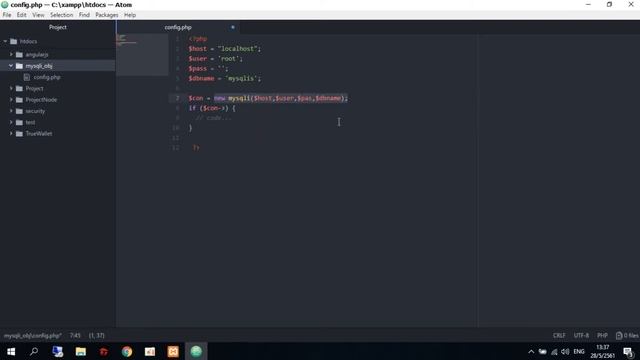Open the Help menu
This screenshot has height=360, width=640.
pos(130,15)
